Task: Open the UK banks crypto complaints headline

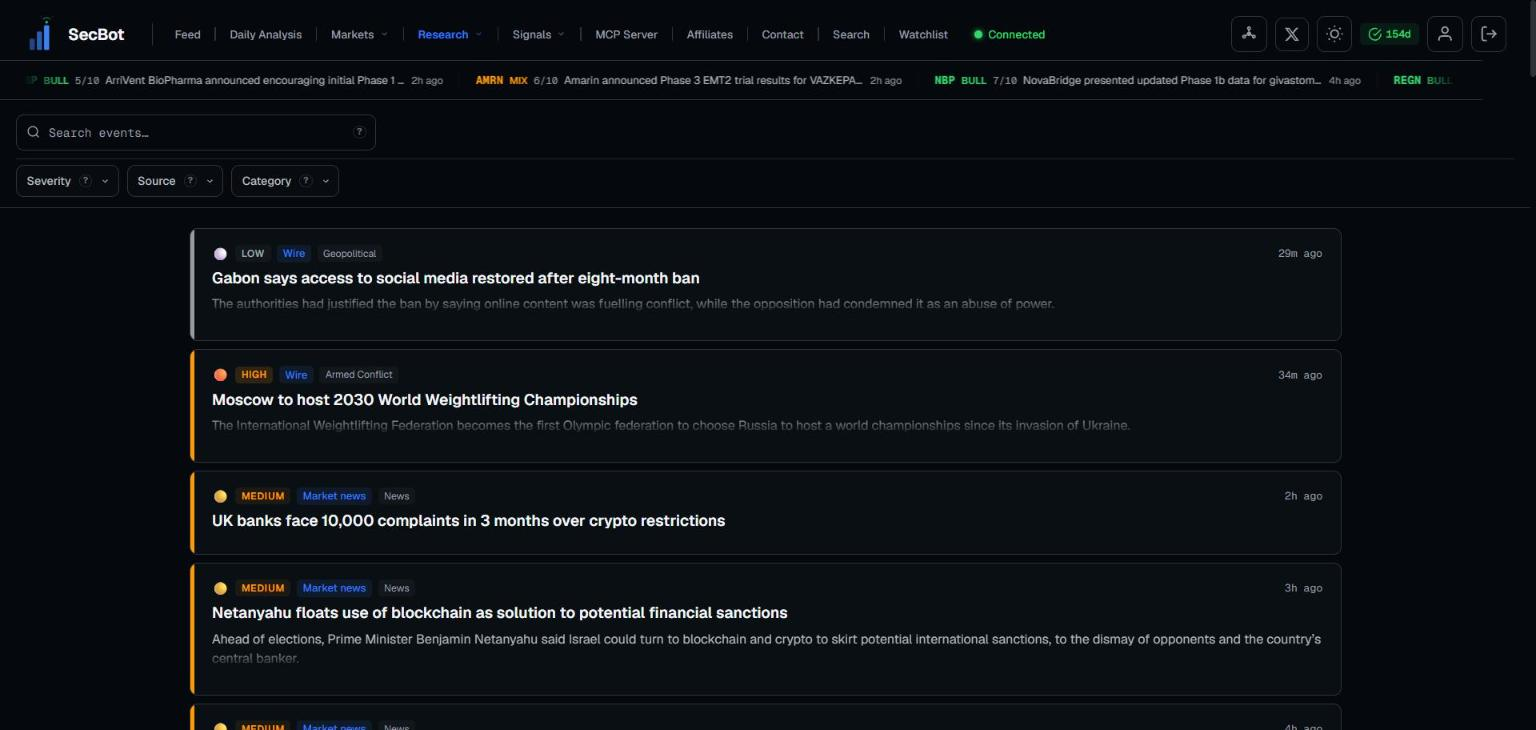Action: click(x=468, y=521)
